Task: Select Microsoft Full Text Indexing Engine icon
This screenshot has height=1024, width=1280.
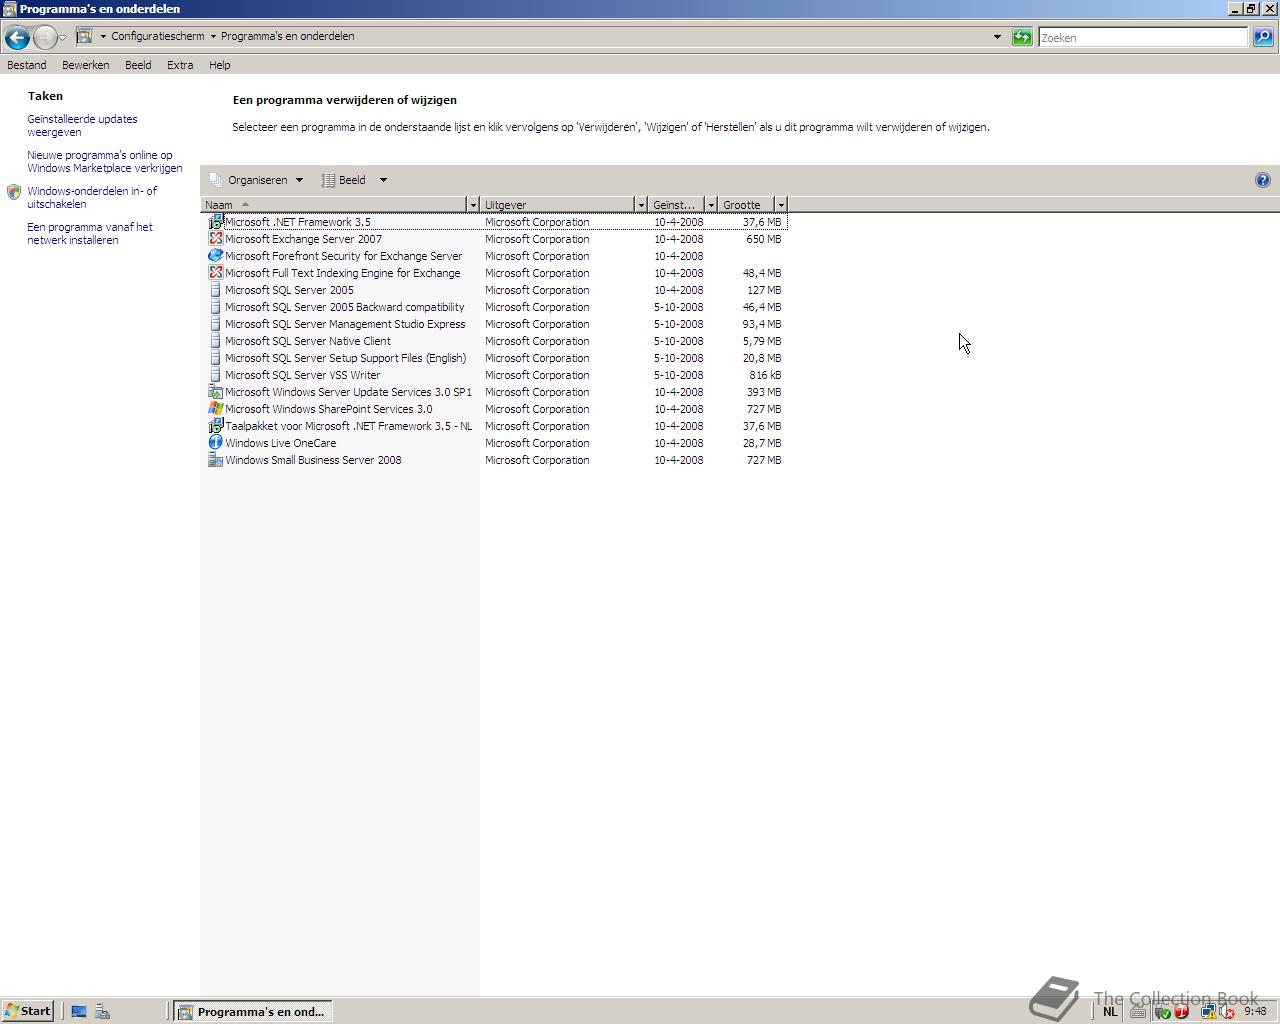Action: 215,273
